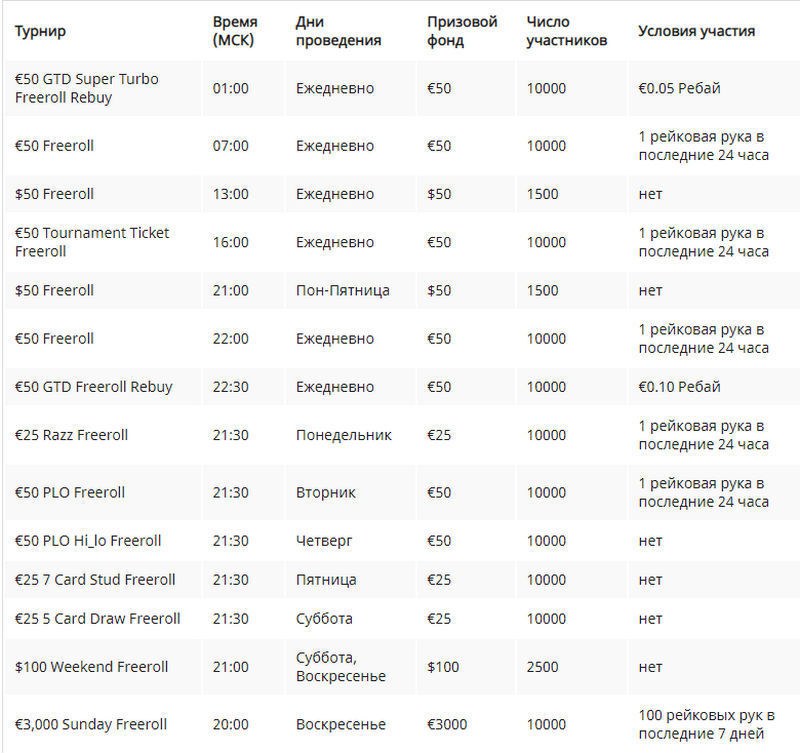Click the Условия участия column header
This screenshot has width=800, height=753.
[696, 31]
